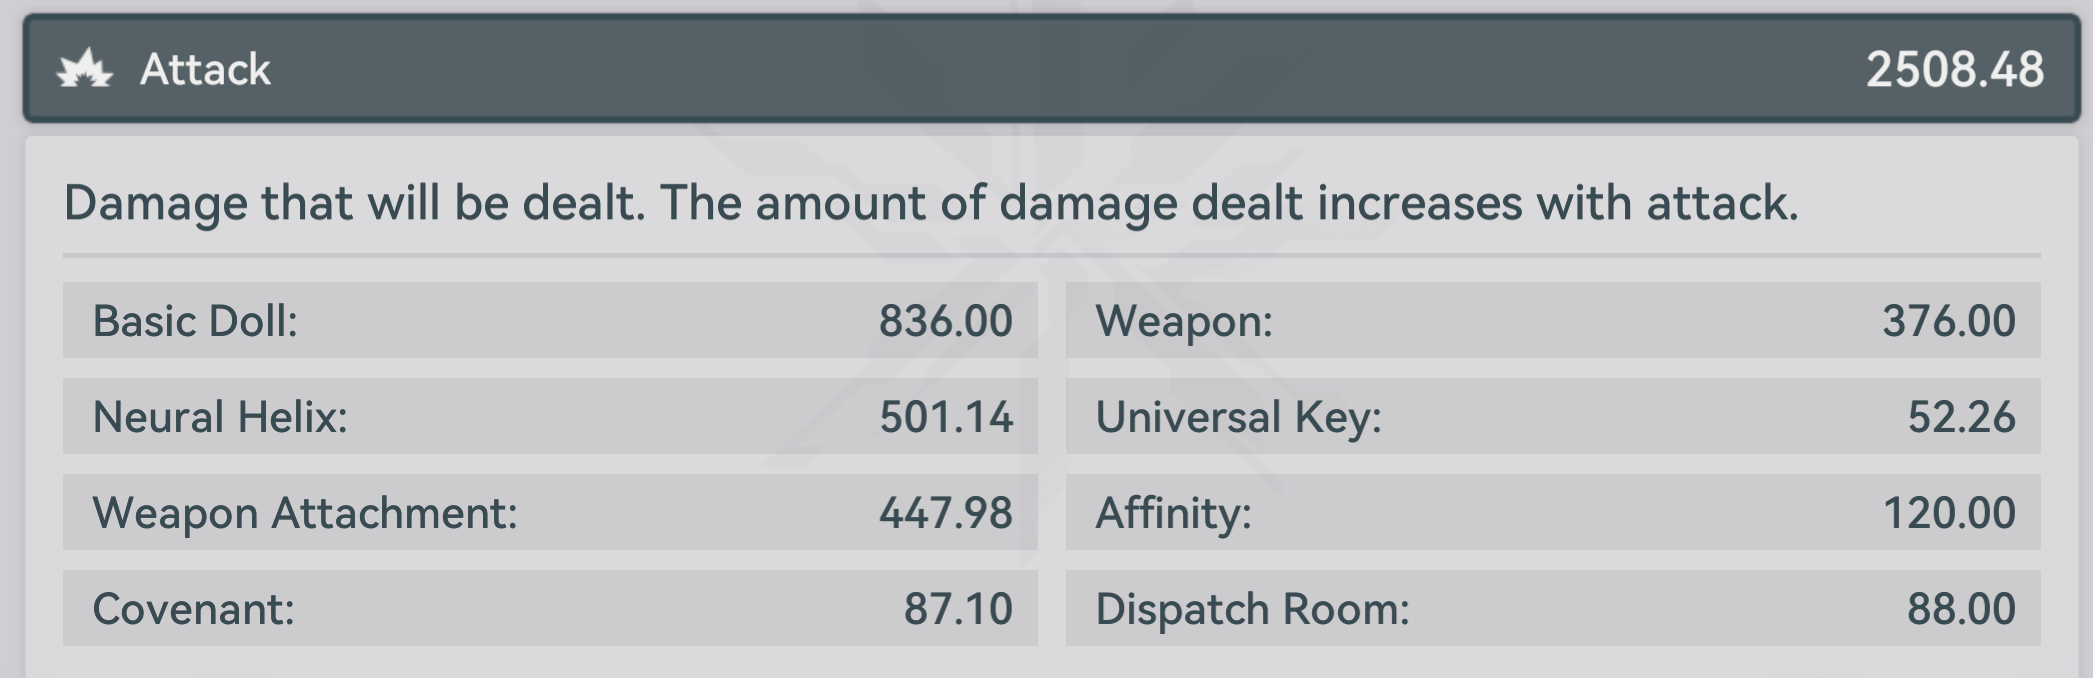The width and height of the screenshot is (2093, 678).
Task: Click the Affinity value 120.00
Action: [x=1948, y=513]
